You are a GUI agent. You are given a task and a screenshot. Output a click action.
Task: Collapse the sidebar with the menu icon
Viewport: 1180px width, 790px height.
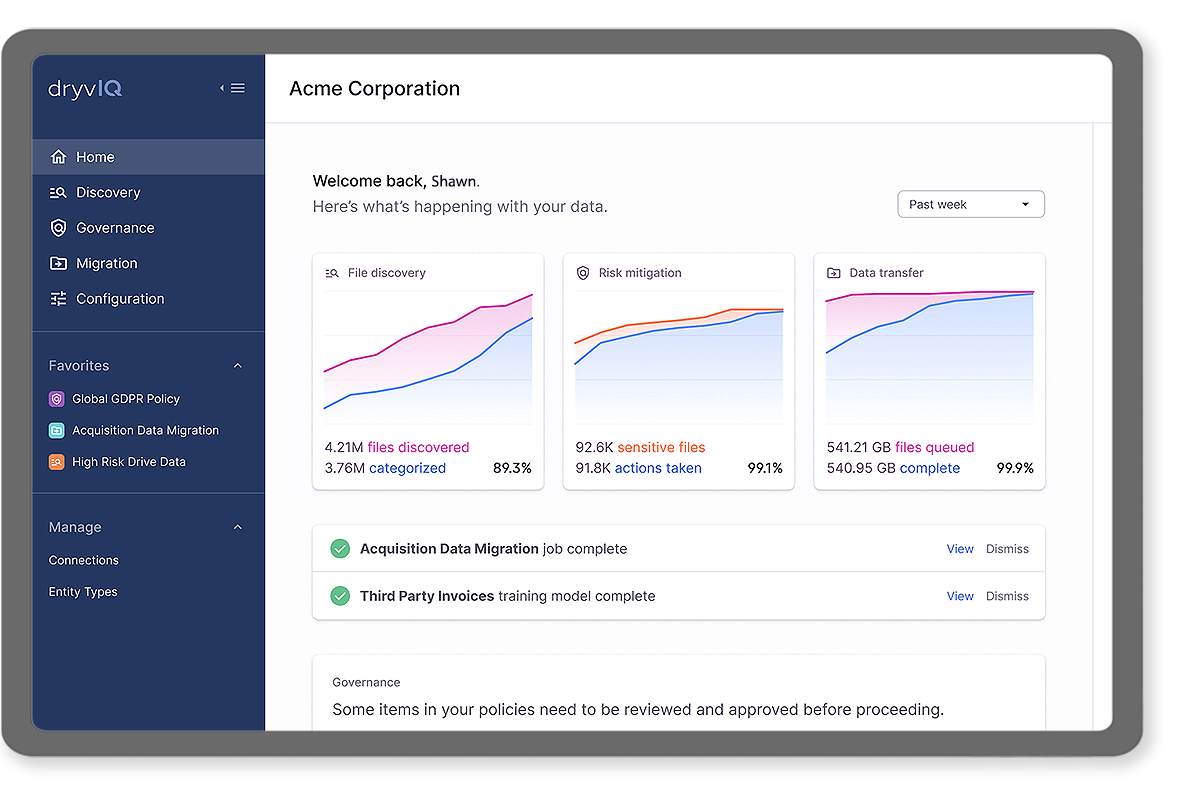pyautogui.click(x=233, y=88)
